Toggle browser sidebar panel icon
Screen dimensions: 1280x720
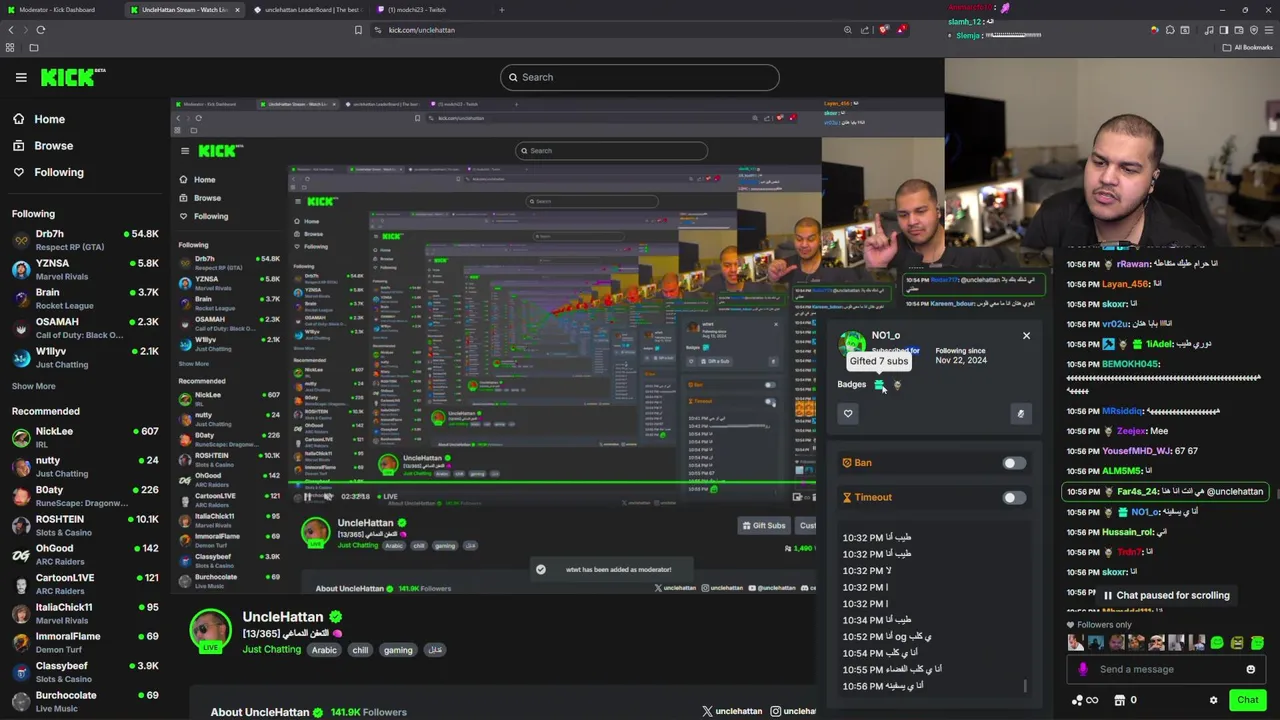1224,30
